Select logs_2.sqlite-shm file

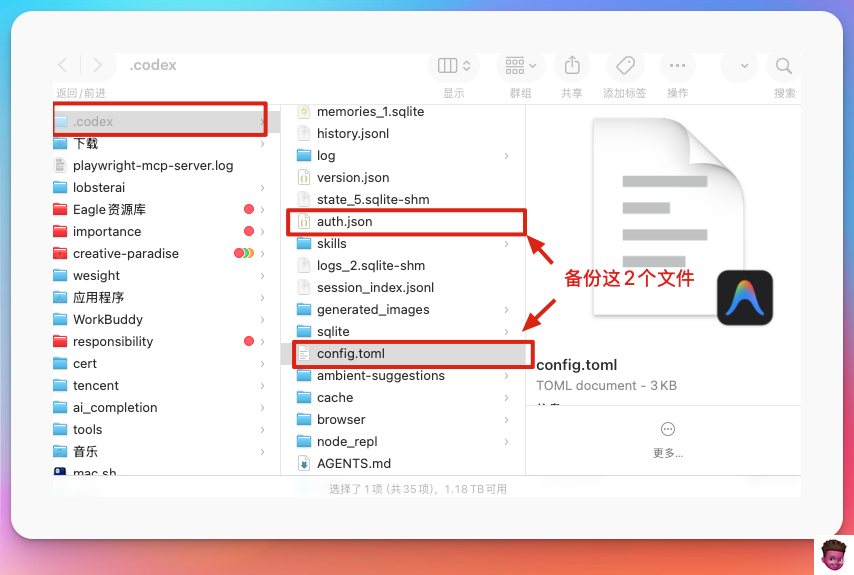(403, 266)
